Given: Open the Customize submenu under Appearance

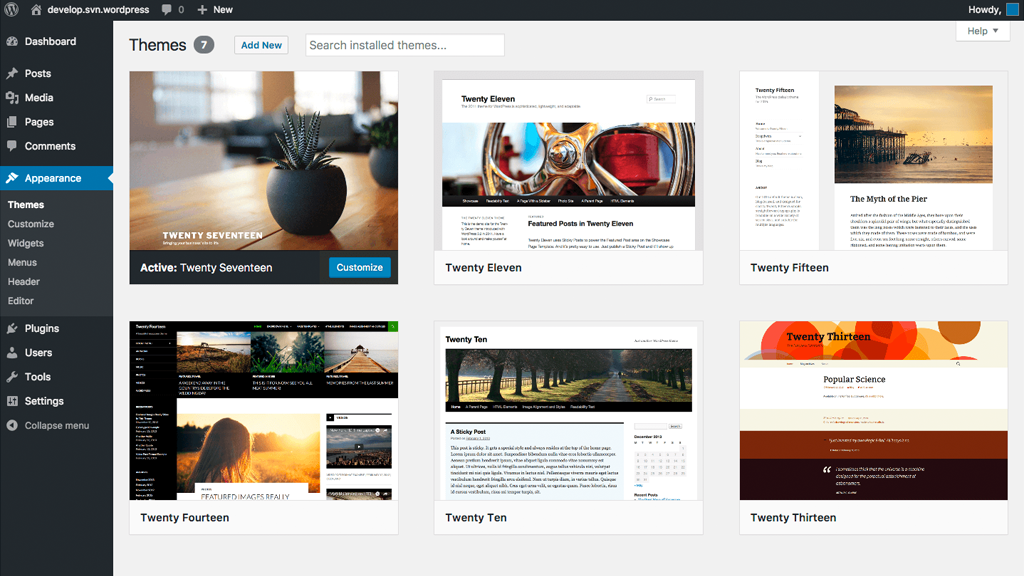Looking at the screenshot, I should (31, 224).
